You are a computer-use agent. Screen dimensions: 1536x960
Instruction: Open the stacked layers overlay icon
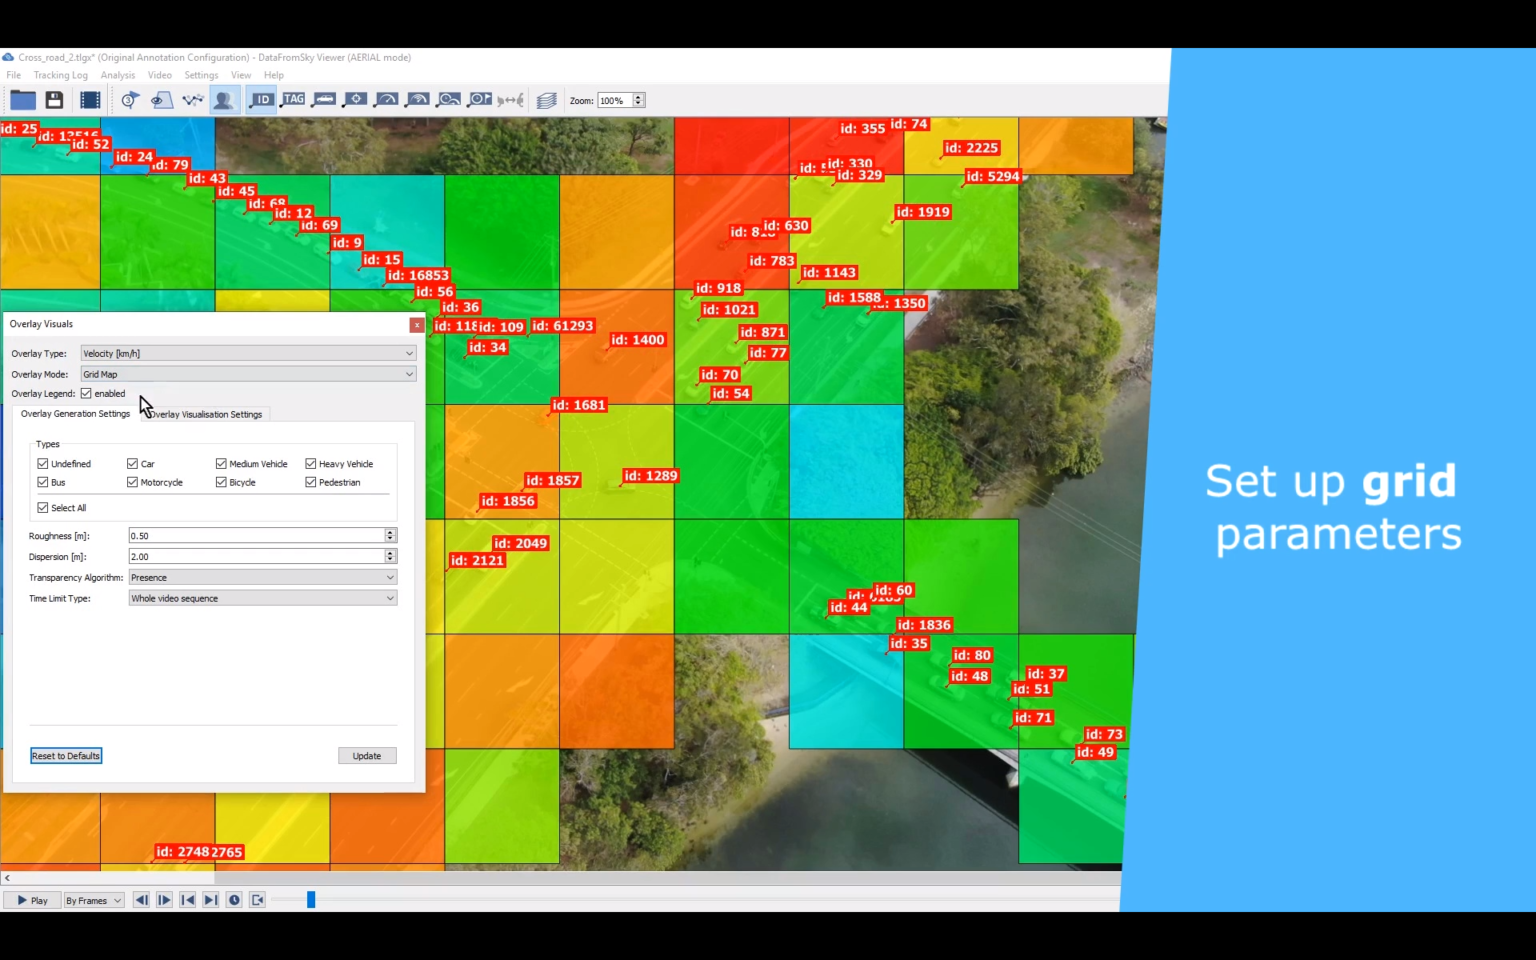click(546, 100)
